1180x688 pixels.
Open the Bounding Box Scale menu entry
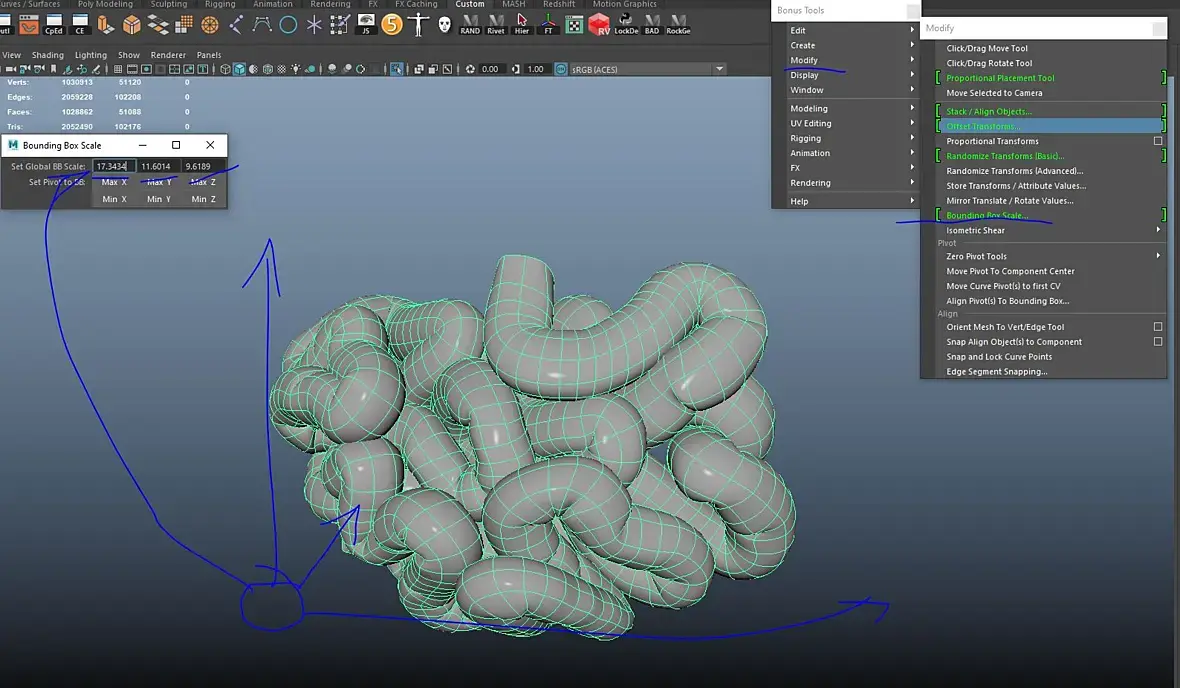(987, 215)
